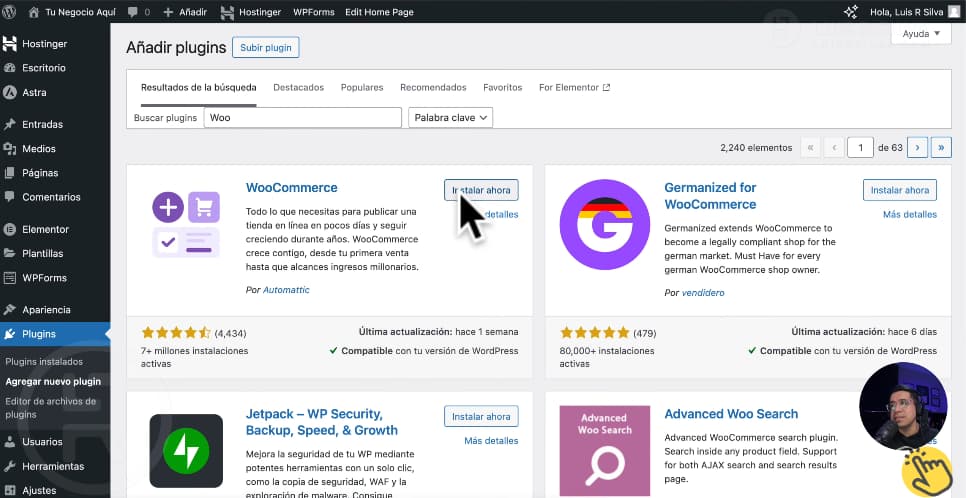The height and width of the screenshot is (498, 966).
Task: Switch to the Destacados tab
Action: (x=298, y=88)
